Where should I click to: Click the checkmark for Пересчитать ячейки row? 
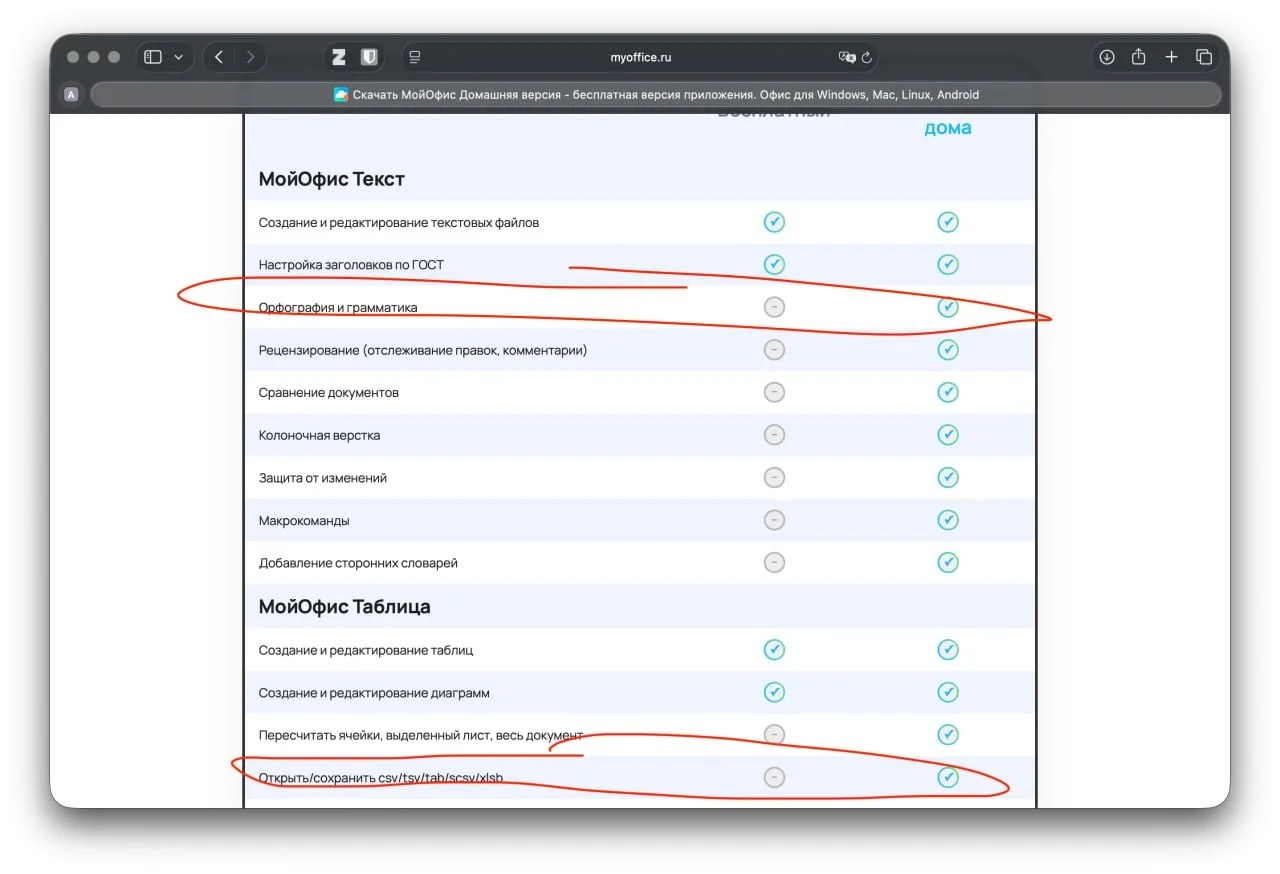pyautogui.click(x=948, y=735)
